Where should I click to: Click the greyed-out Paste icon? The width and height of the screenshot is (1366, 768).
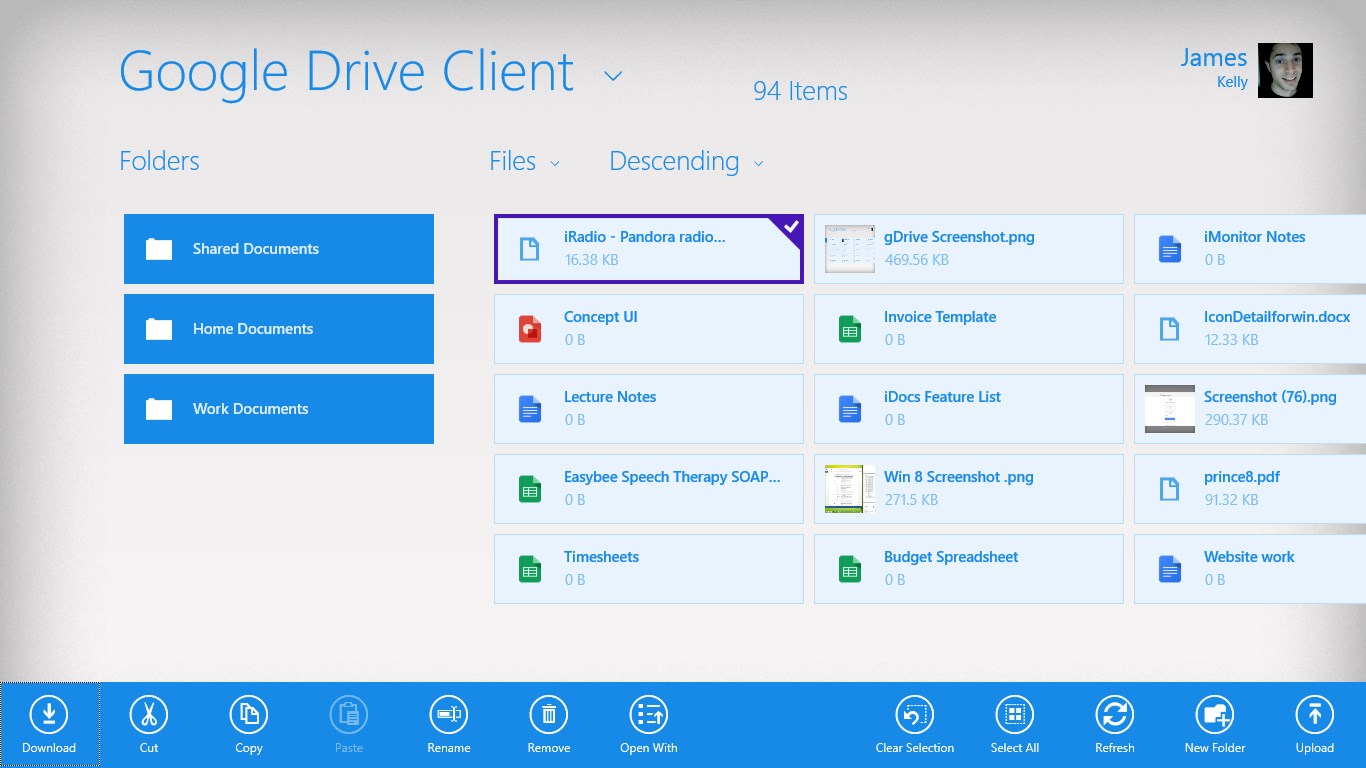click(349, 715)
